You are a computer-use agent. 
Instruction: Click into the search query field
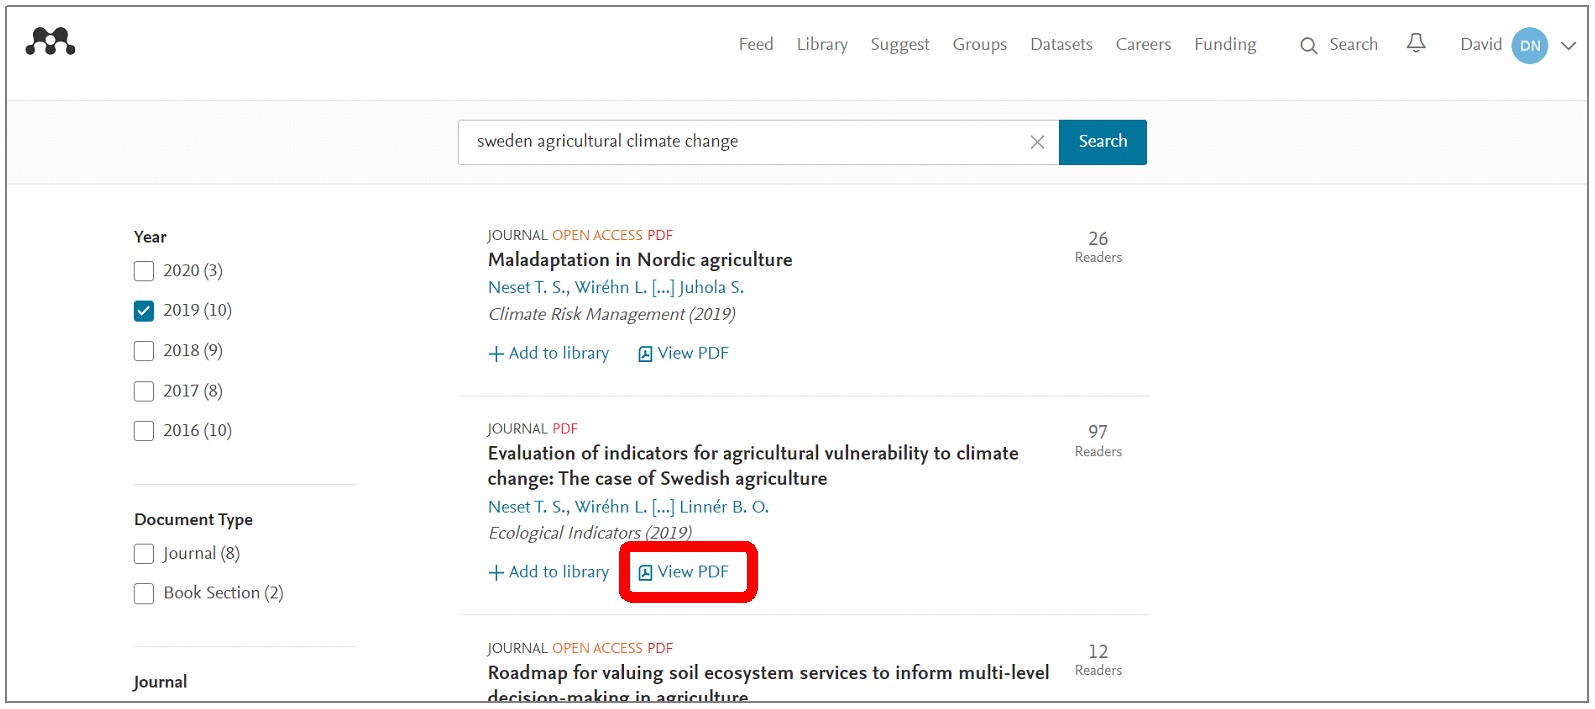pos(740,142)
